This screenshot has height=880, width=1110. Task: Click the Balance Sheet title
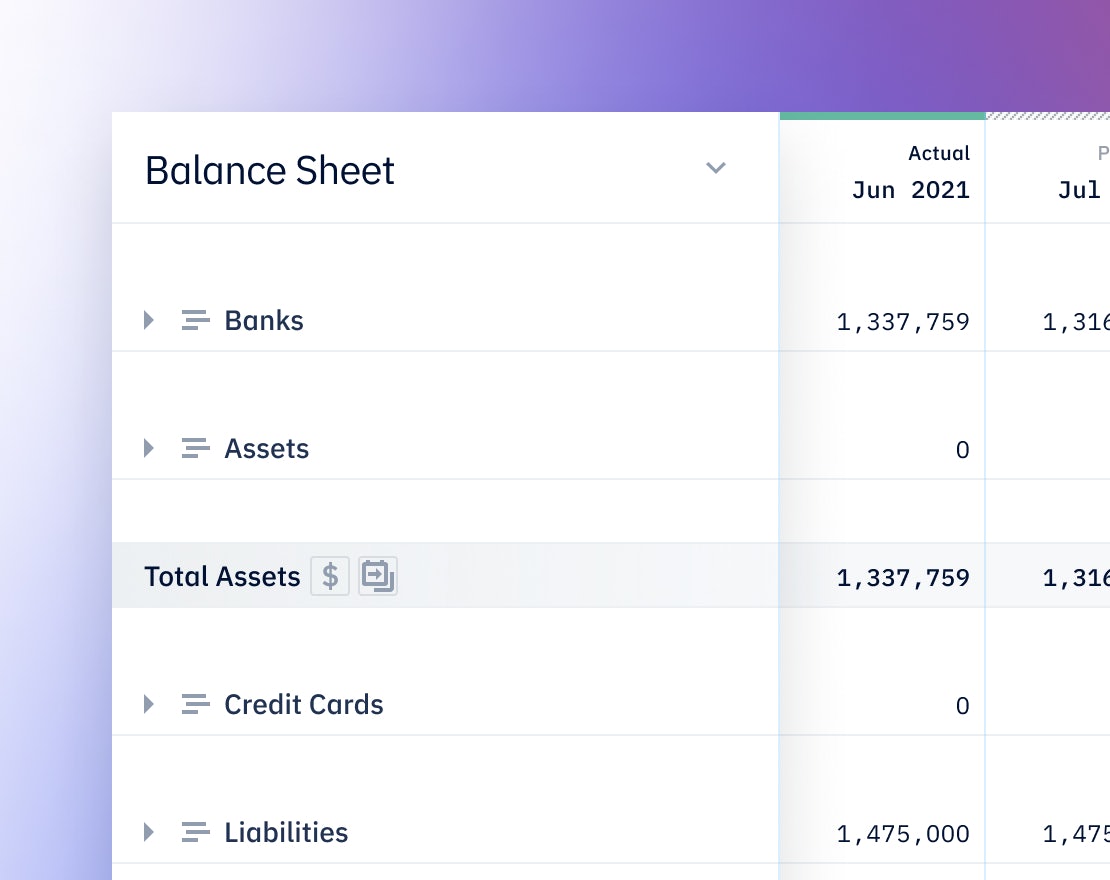(270, 171)
